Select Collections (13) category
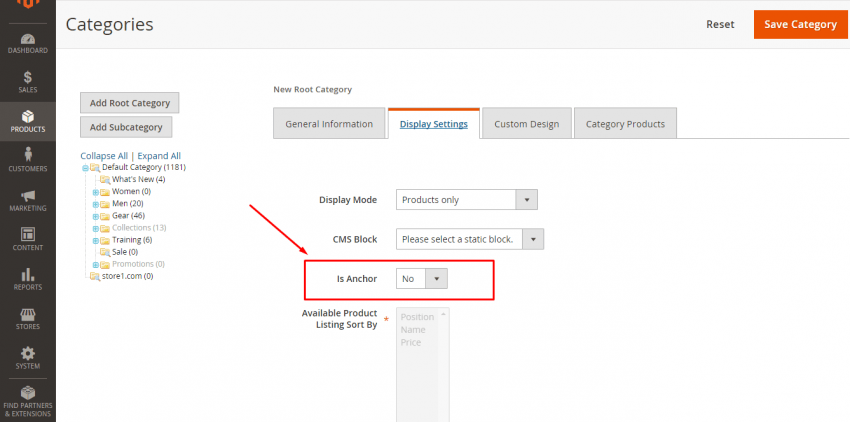The height and width of the screenshot is (422, 850). click(139, 227)
